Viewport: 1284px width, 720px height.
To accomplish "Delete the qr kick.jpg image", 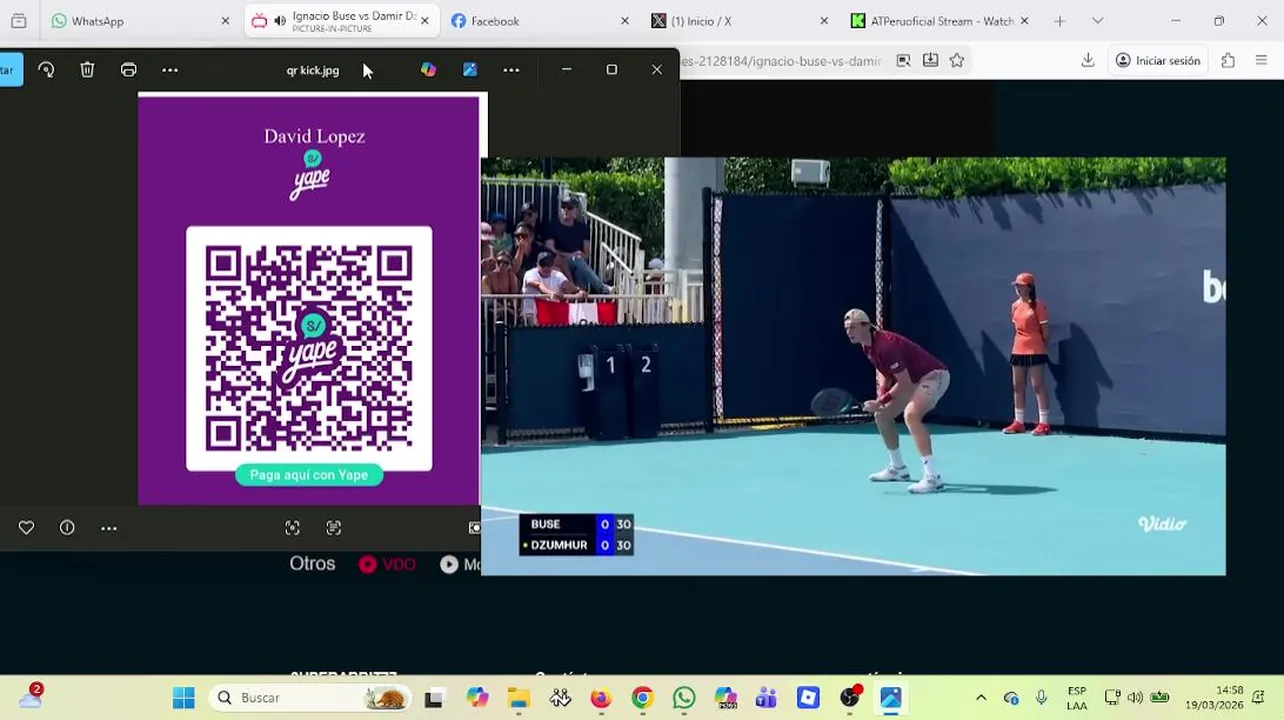I will (87, 70).
